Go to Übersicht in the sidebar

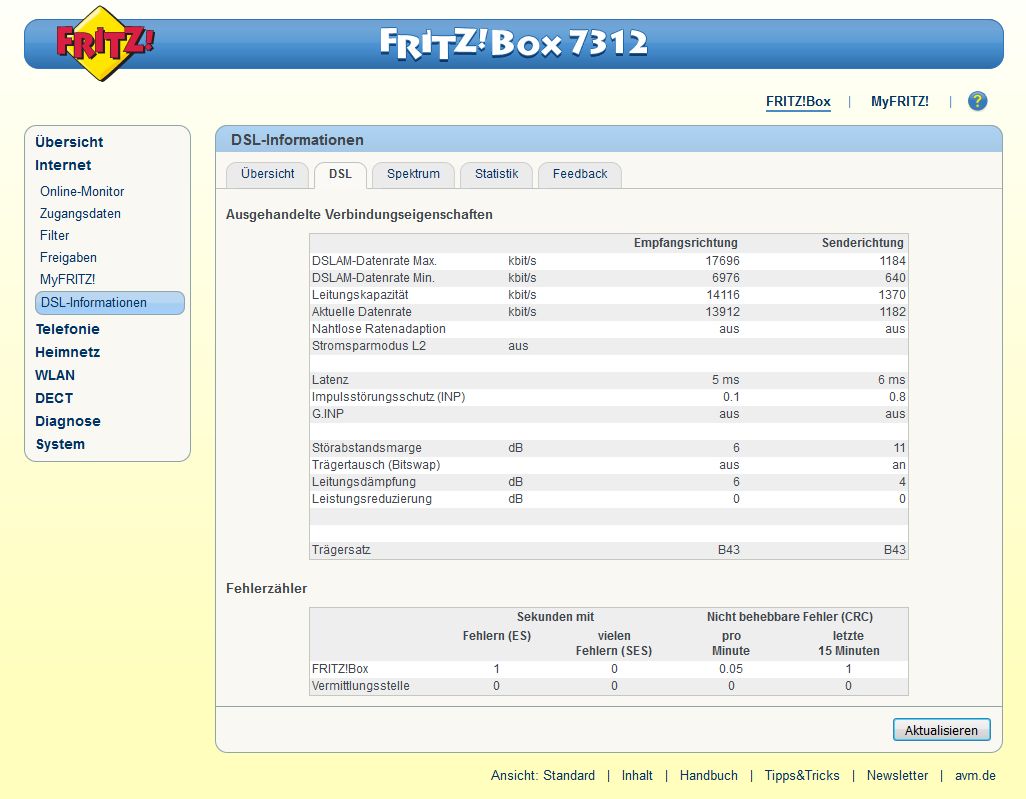tap(69, 142)
